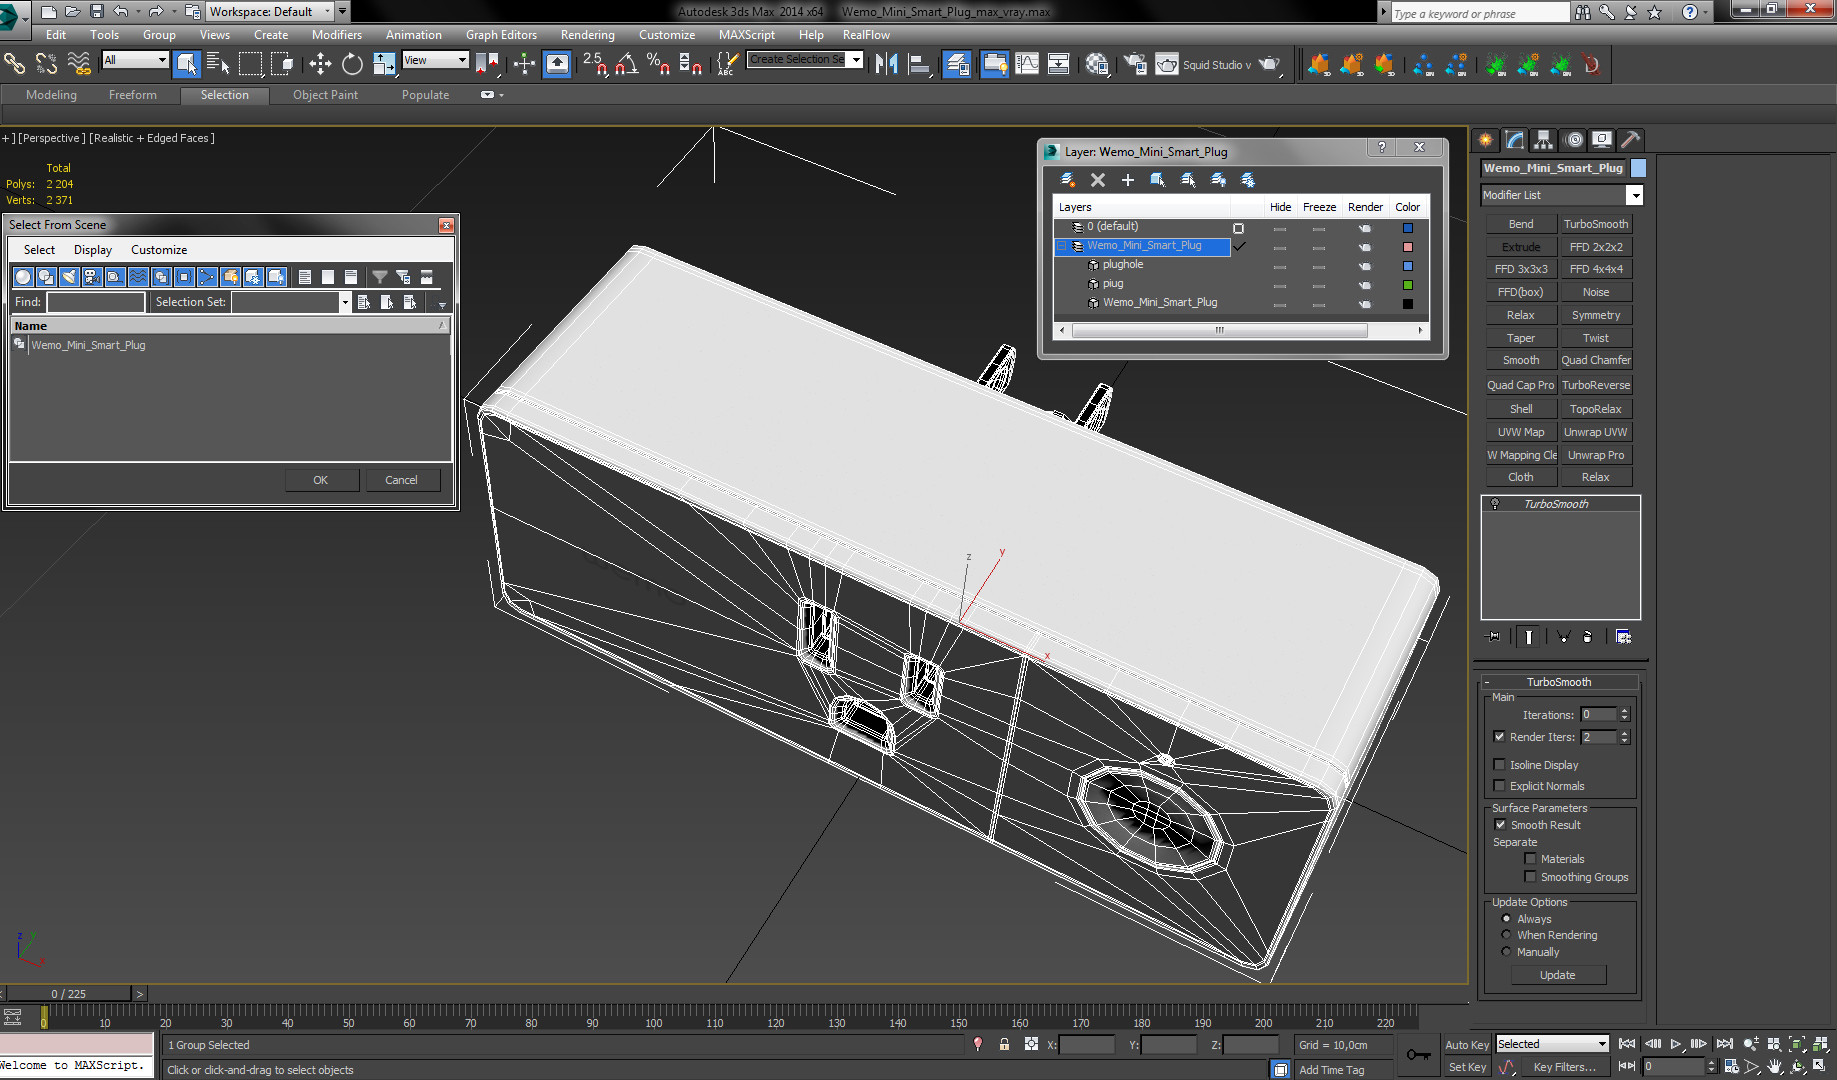Click Cancel in Select From Scene
The width and height of the screenshot is (1837, 1080).
pos(401,480)
